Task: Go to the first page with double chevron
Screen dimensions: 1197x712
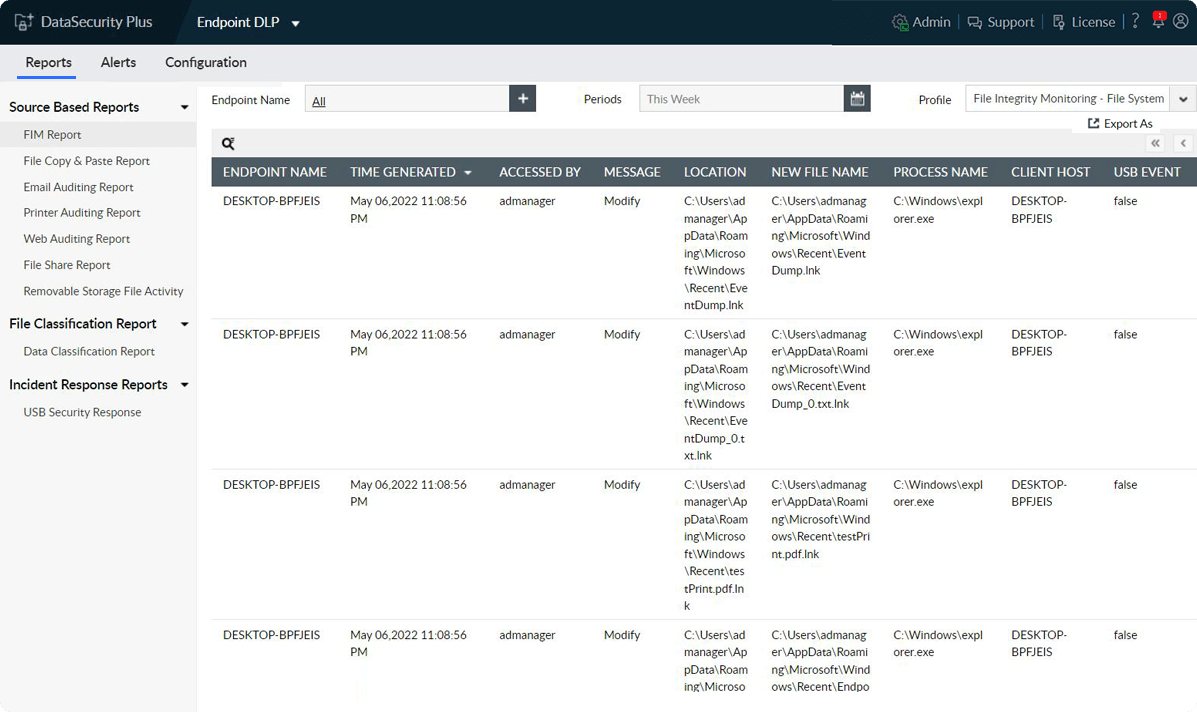Action: pos(1156,144)
